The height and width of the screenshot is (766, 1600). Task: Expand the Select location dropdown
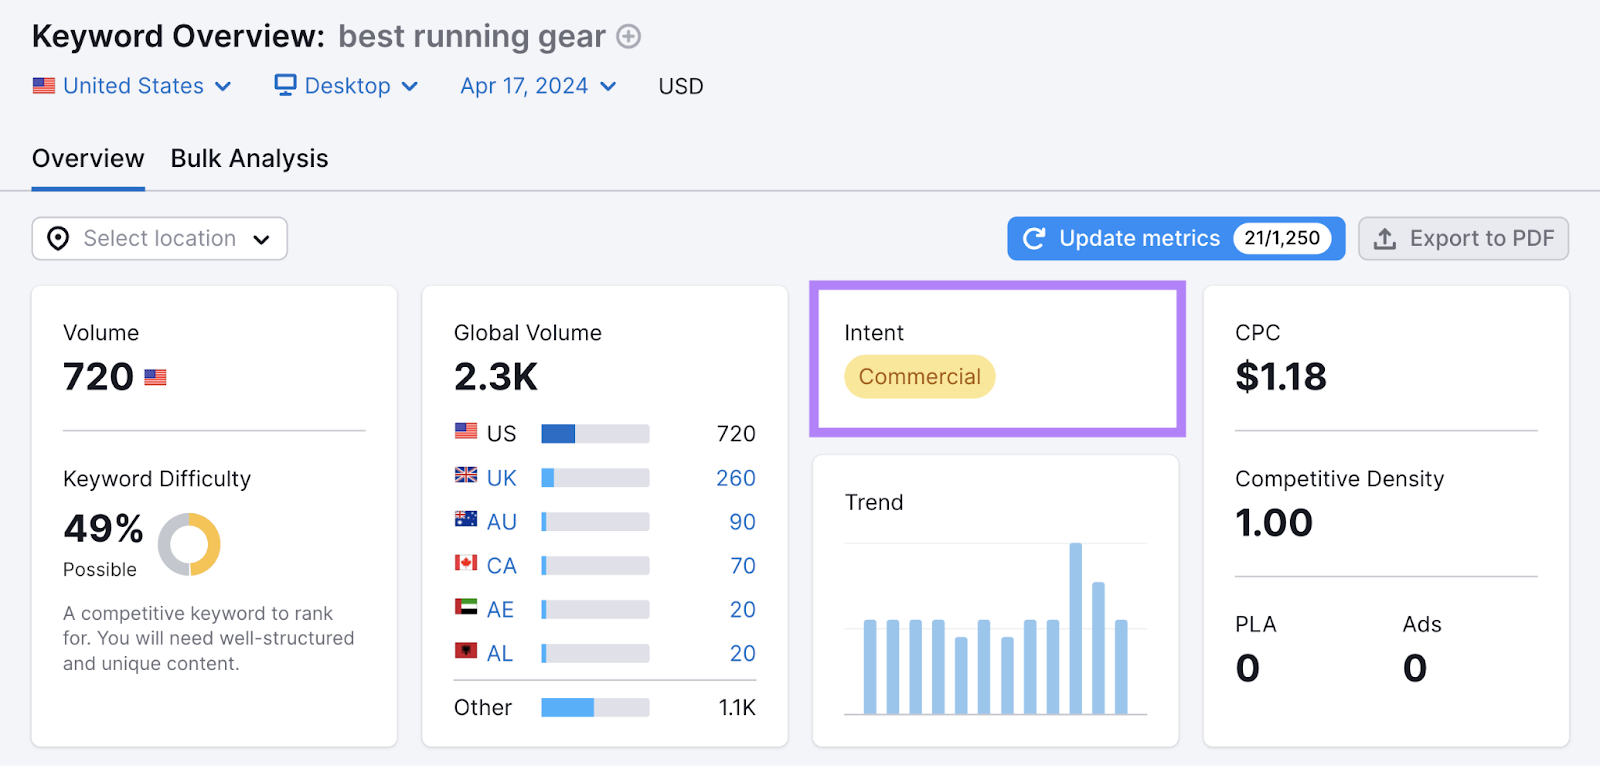coord(160,239)
